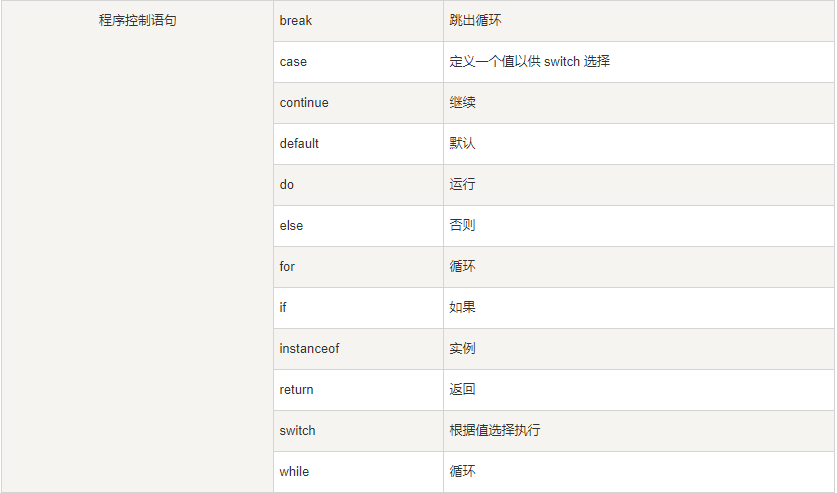Click the 默认 description cell
The width and height of the screenshot is (837, 493).
(x=462, y=143)
